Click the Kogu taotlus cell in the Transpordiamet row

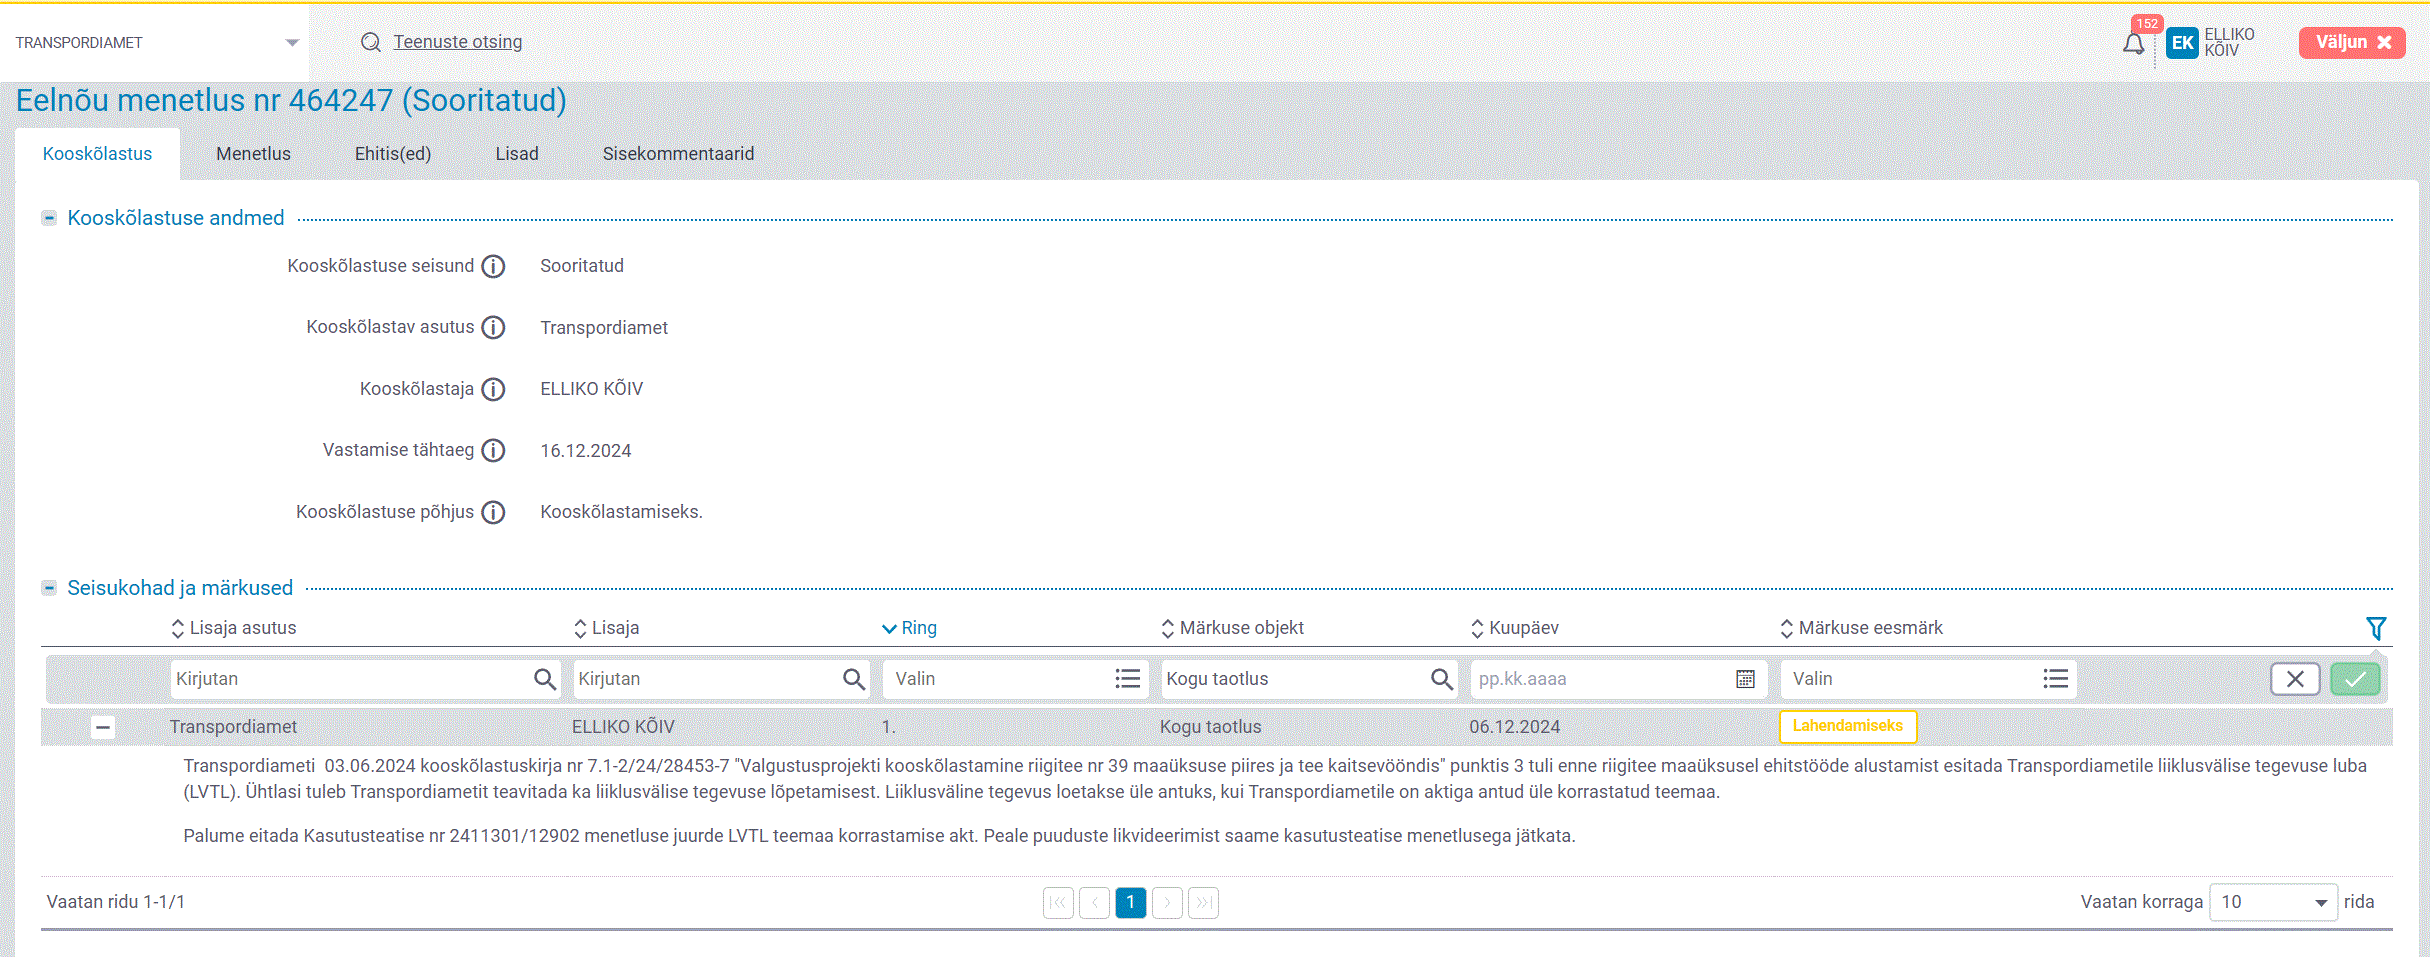pos(1210,727)
